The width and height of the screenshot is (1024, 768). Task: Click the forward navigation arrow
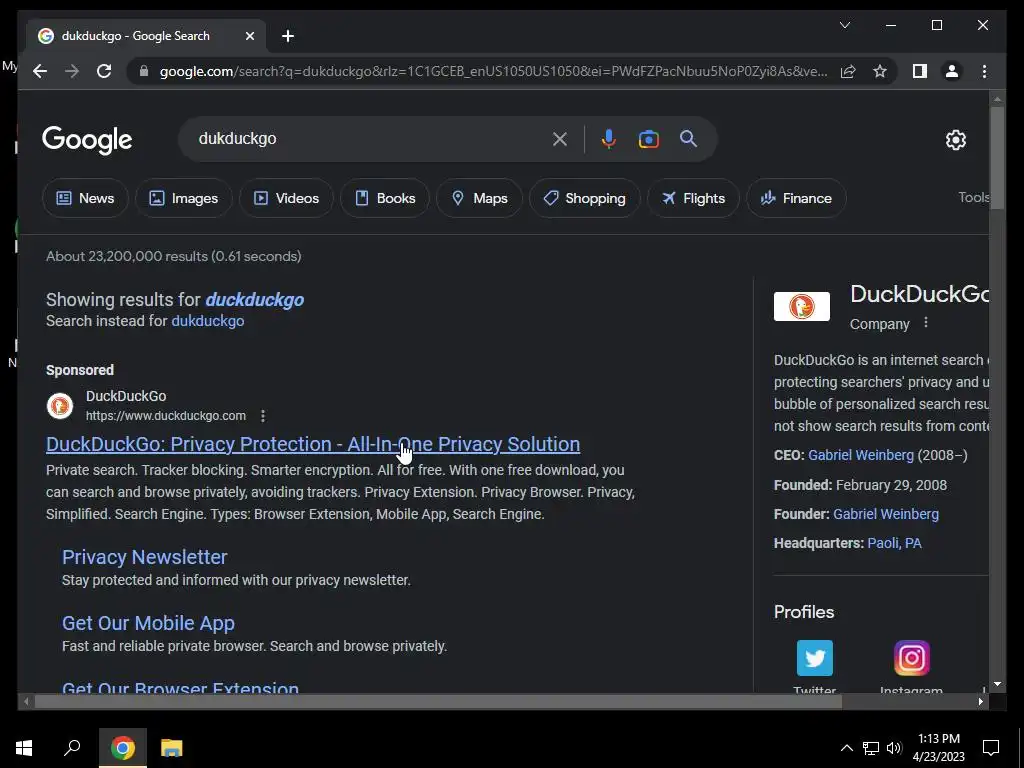click(72, 71)
